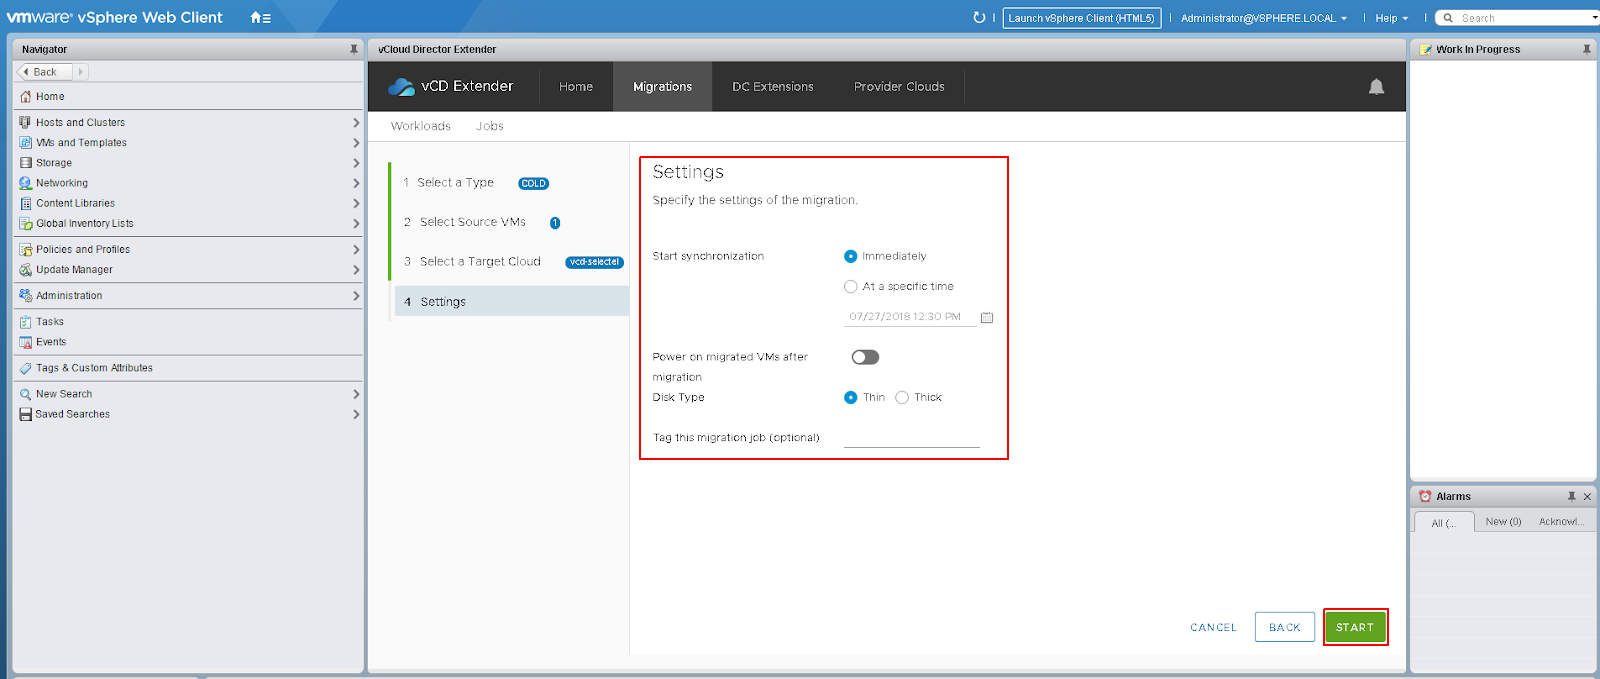1600x679 pixels.
Task: Go to step Select Source VMs
Action: point(473,222)
